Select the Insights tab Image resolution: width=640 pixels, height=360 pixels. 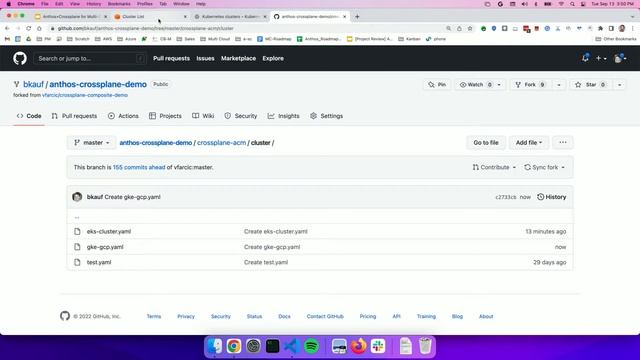[284, 116]
